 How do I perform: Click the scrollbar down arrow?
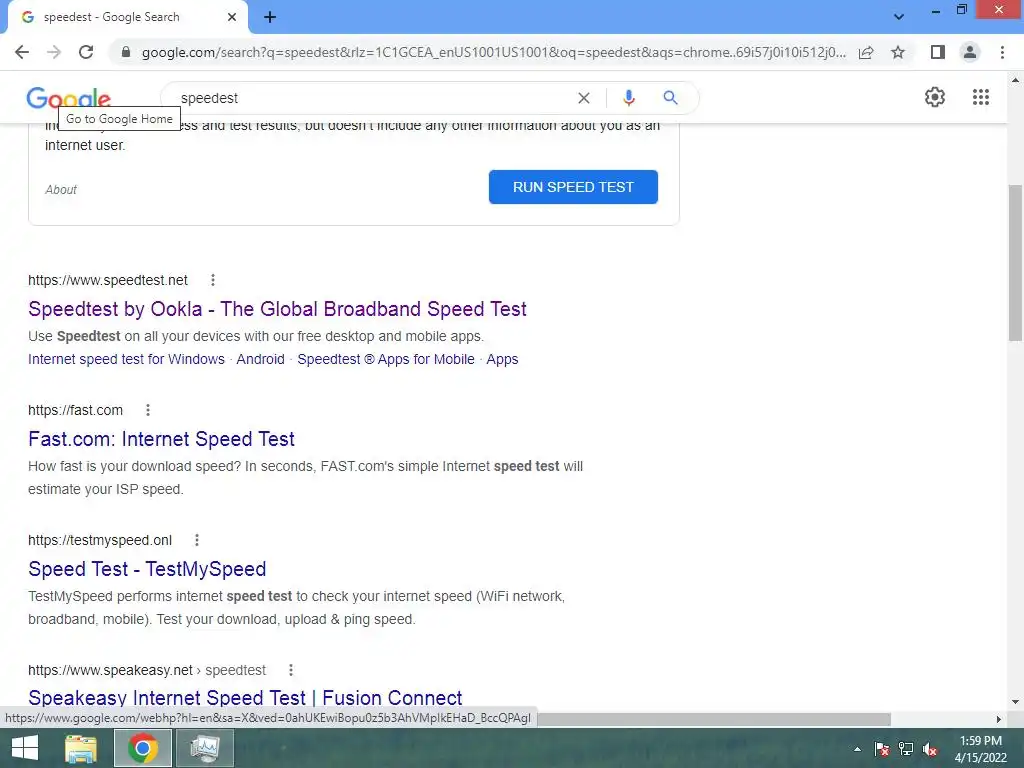tap(1015, 702)
